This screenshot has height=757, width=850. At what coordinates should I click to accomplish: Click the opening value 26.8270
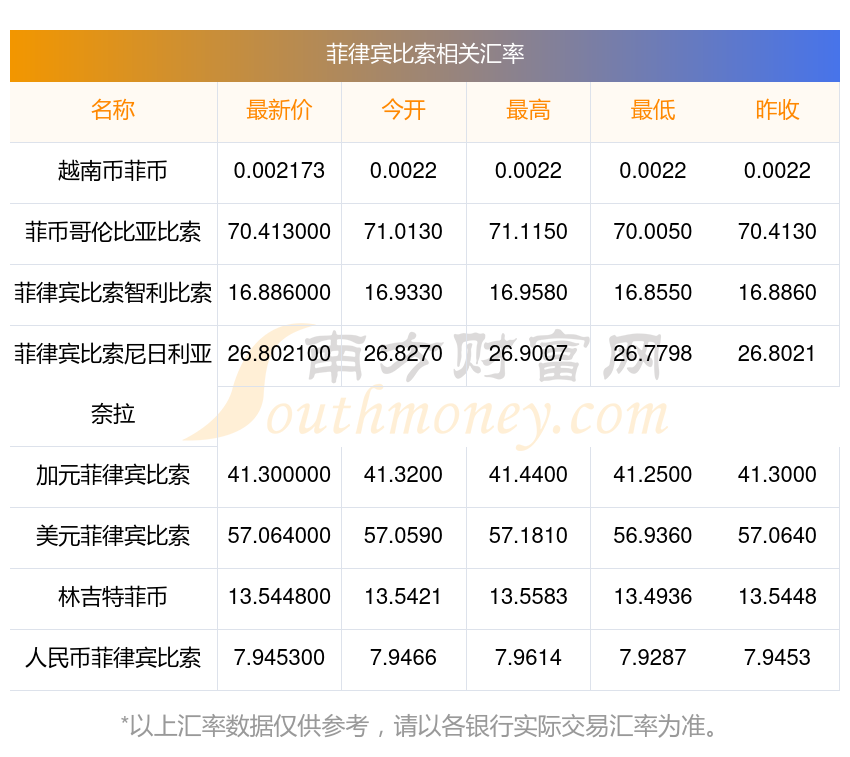tap(403, 354)
